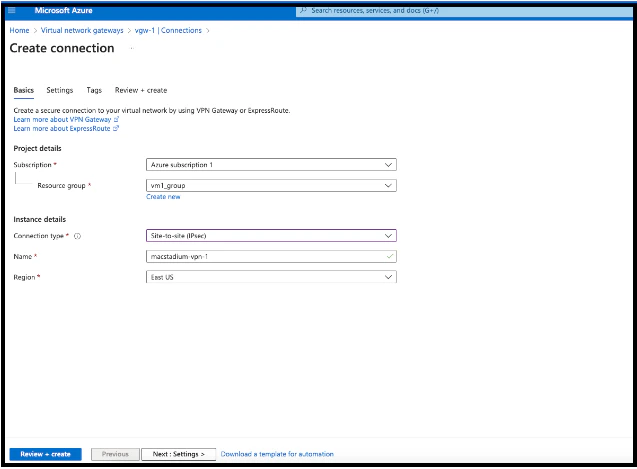Click the search magnifier icon

click(303, 11)
